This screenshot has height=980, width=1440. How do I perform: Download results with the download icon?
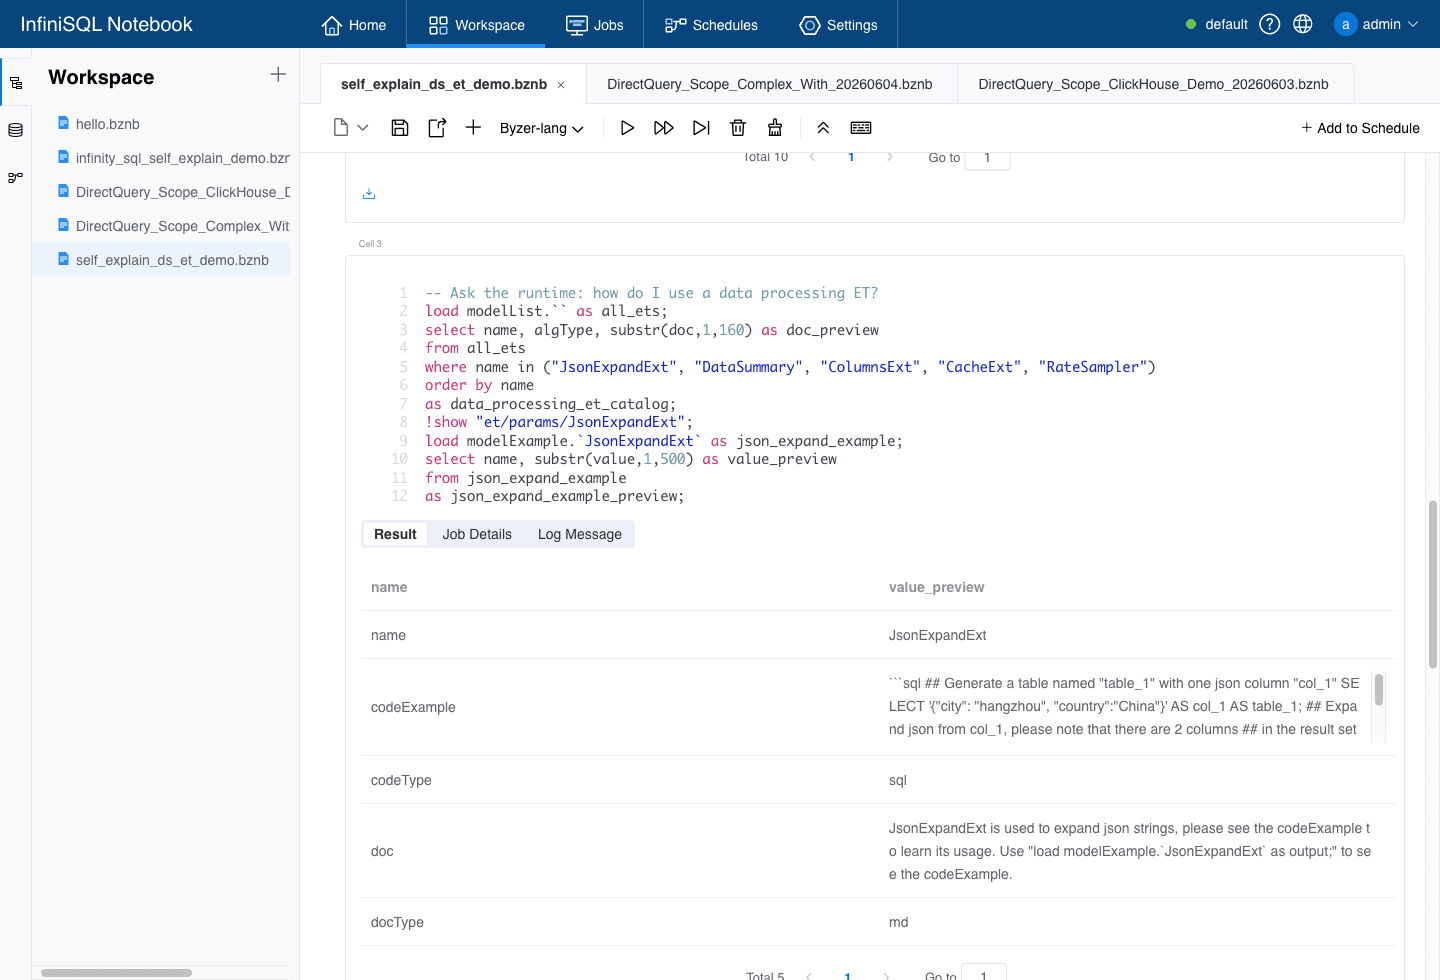[x=369, y=194]
